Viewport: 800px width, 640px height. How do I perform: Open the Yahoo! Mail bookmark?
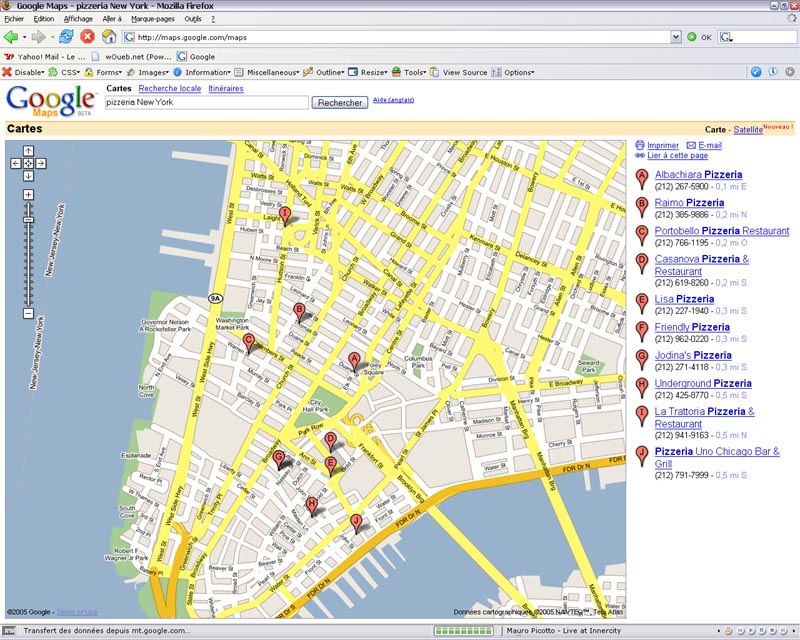pos(45,57)
